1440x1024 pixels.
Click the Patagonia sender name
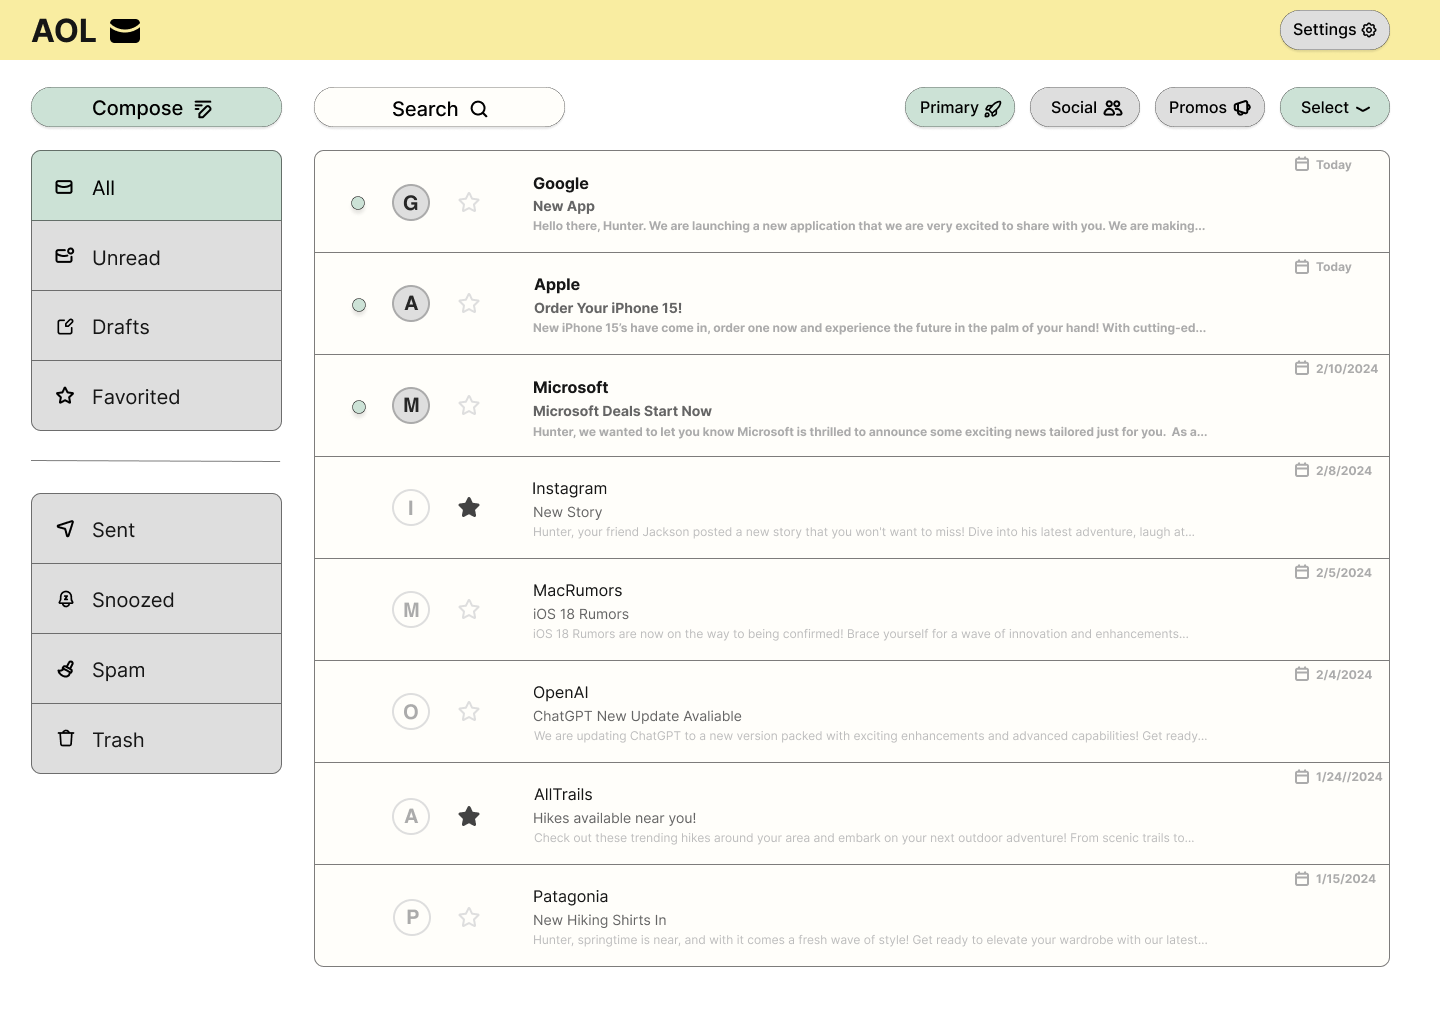[570, 896]
